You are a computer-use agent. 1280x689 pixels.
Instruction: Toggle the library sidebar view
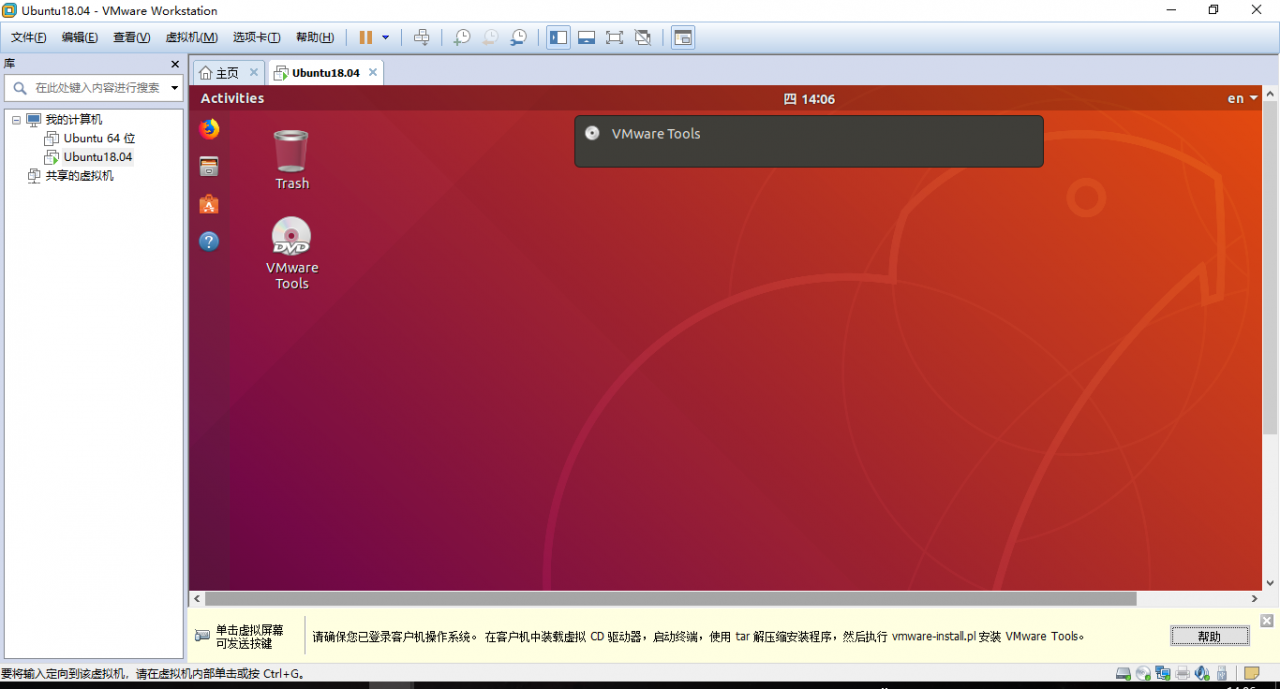[558, 38]
